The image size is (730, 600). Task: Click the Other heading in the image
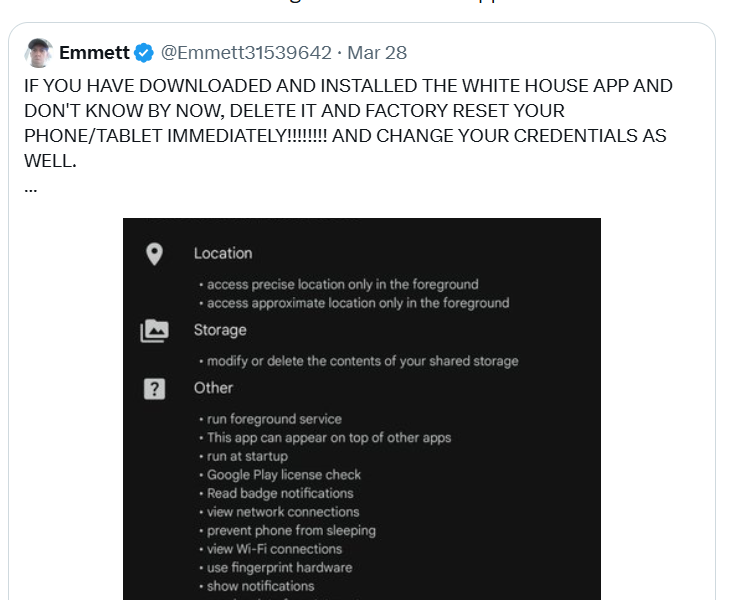click(213, 388)
